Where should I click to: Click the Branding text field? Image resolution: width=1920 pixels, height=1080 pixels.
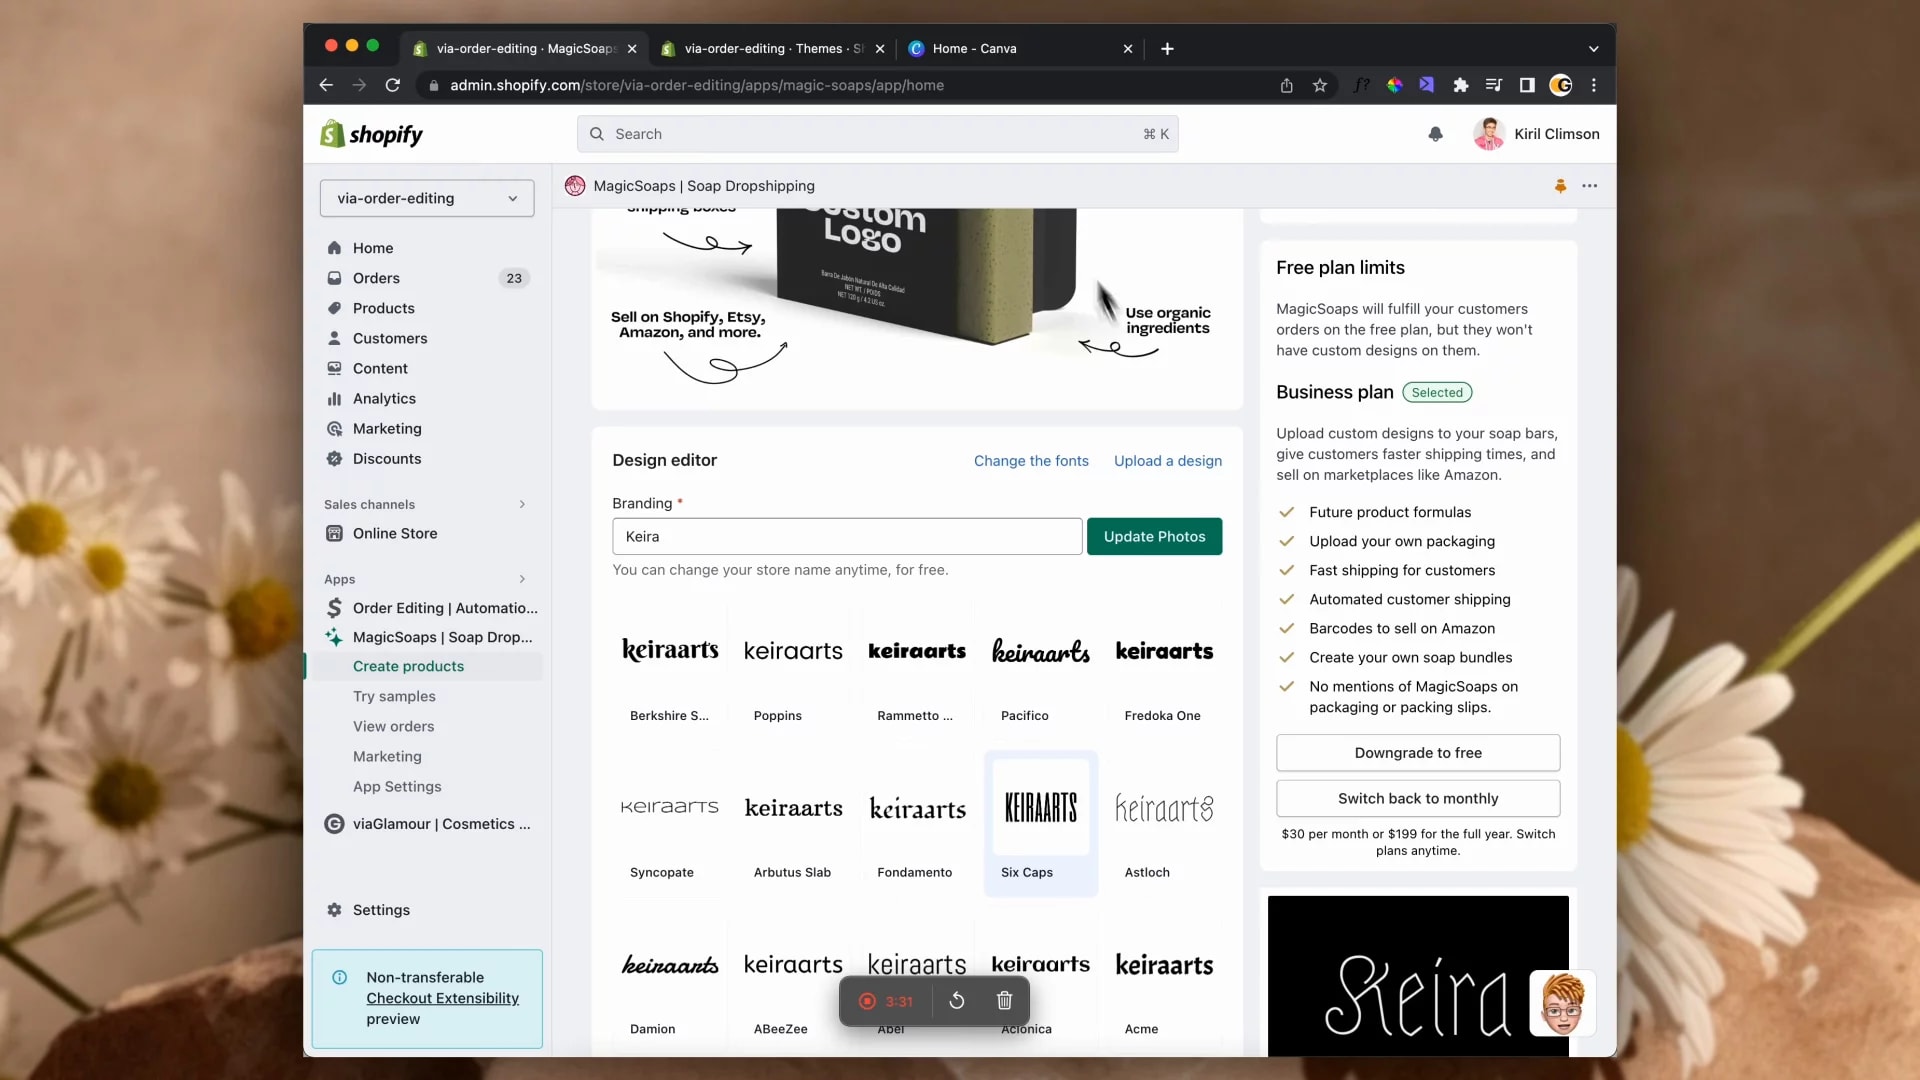pos(847,536)
